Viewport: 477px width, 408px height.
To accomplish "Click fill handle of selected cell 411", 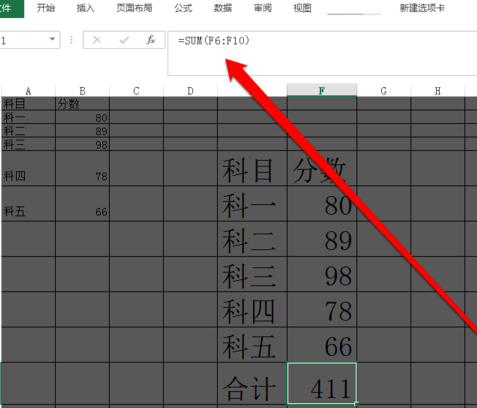I will tap(357, 404).
